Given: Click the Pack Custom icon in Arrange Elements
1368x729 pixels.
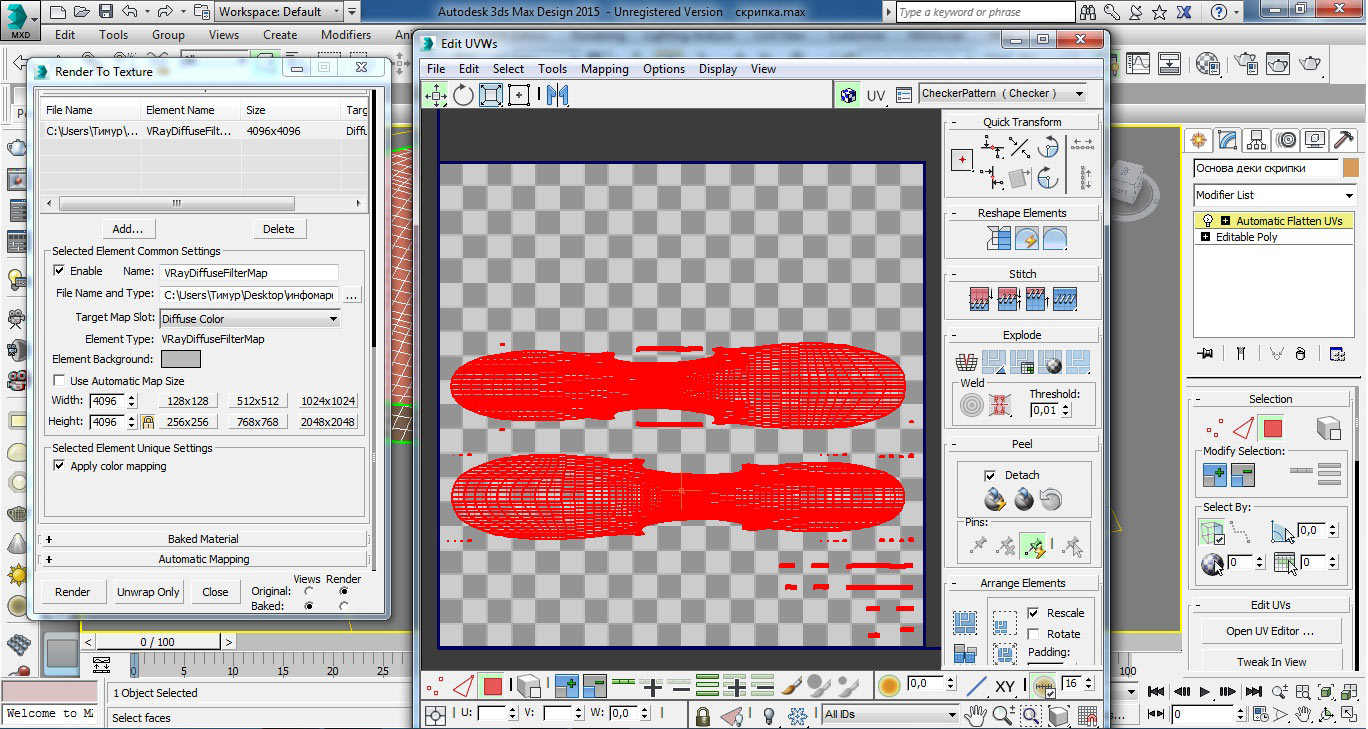Looking at the screenshot, I should point(964,624).
